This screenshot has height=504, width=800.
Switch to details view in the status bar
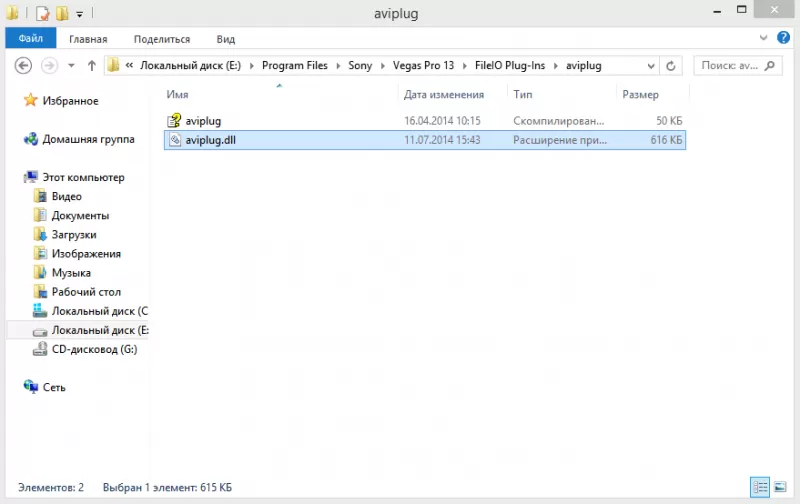(x=760, y=487)
